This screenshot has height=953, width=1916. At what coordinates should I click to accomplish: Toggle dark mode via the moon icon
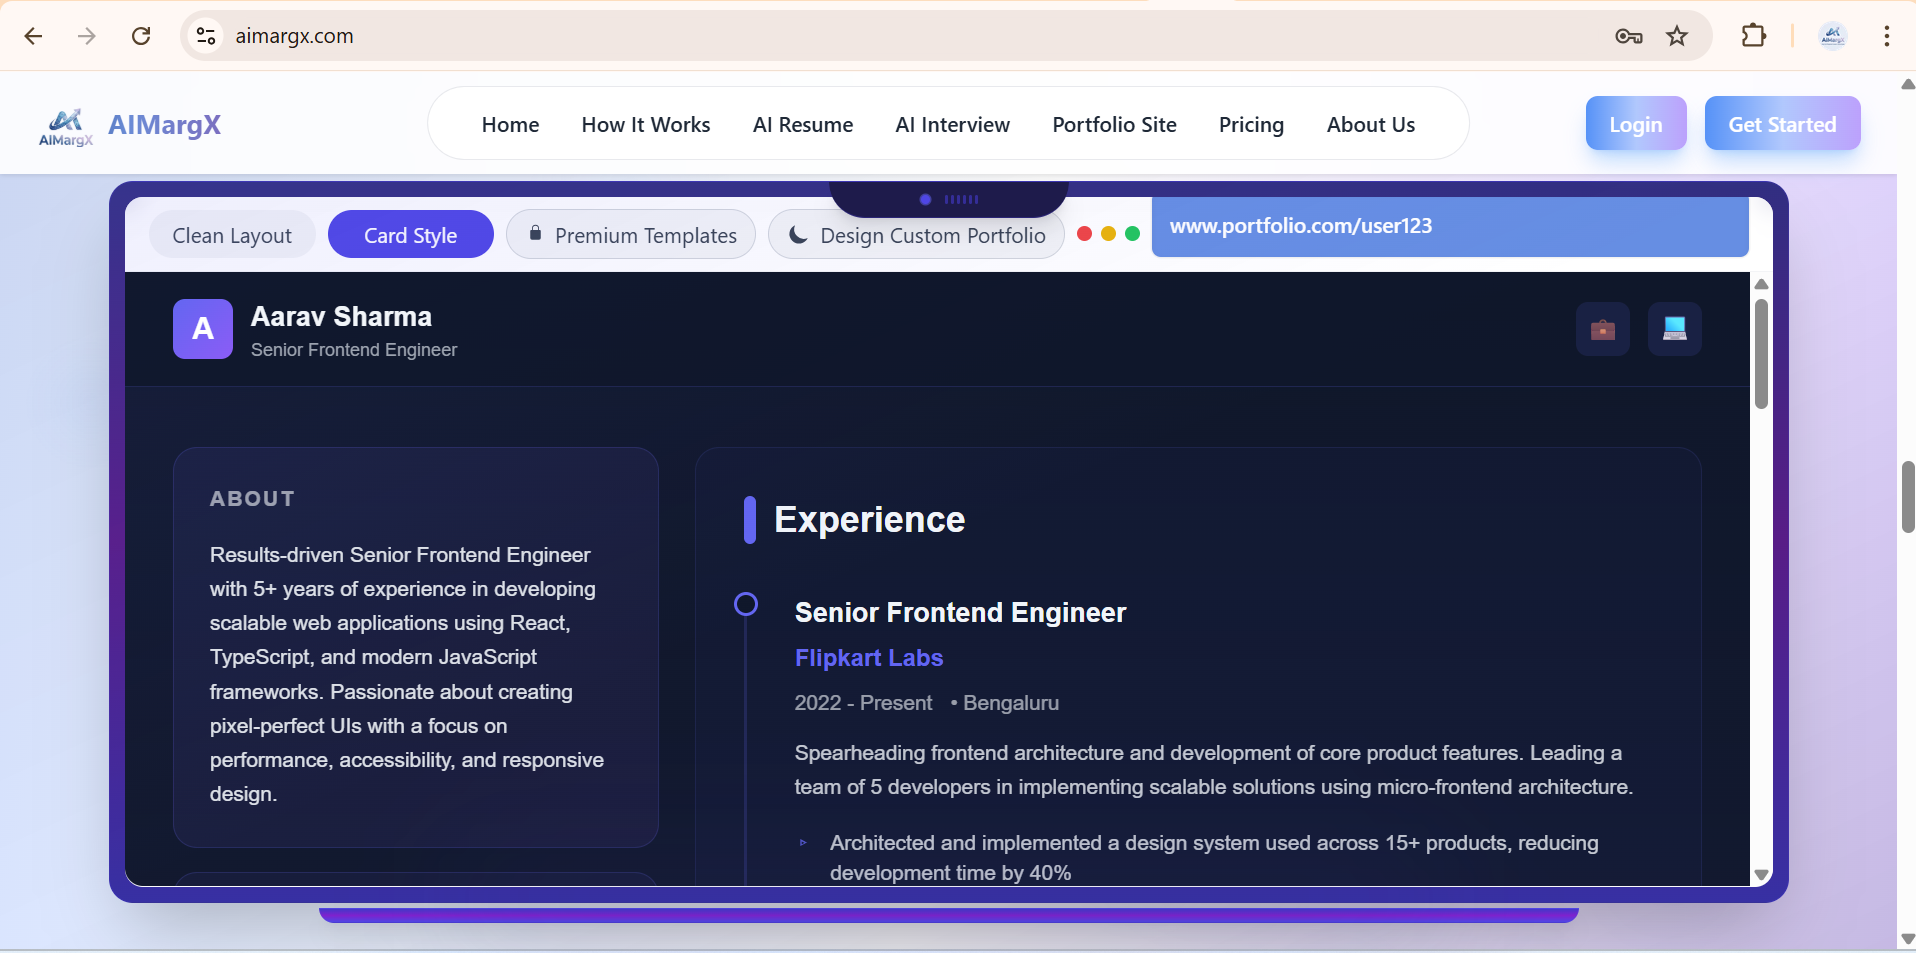798,234
